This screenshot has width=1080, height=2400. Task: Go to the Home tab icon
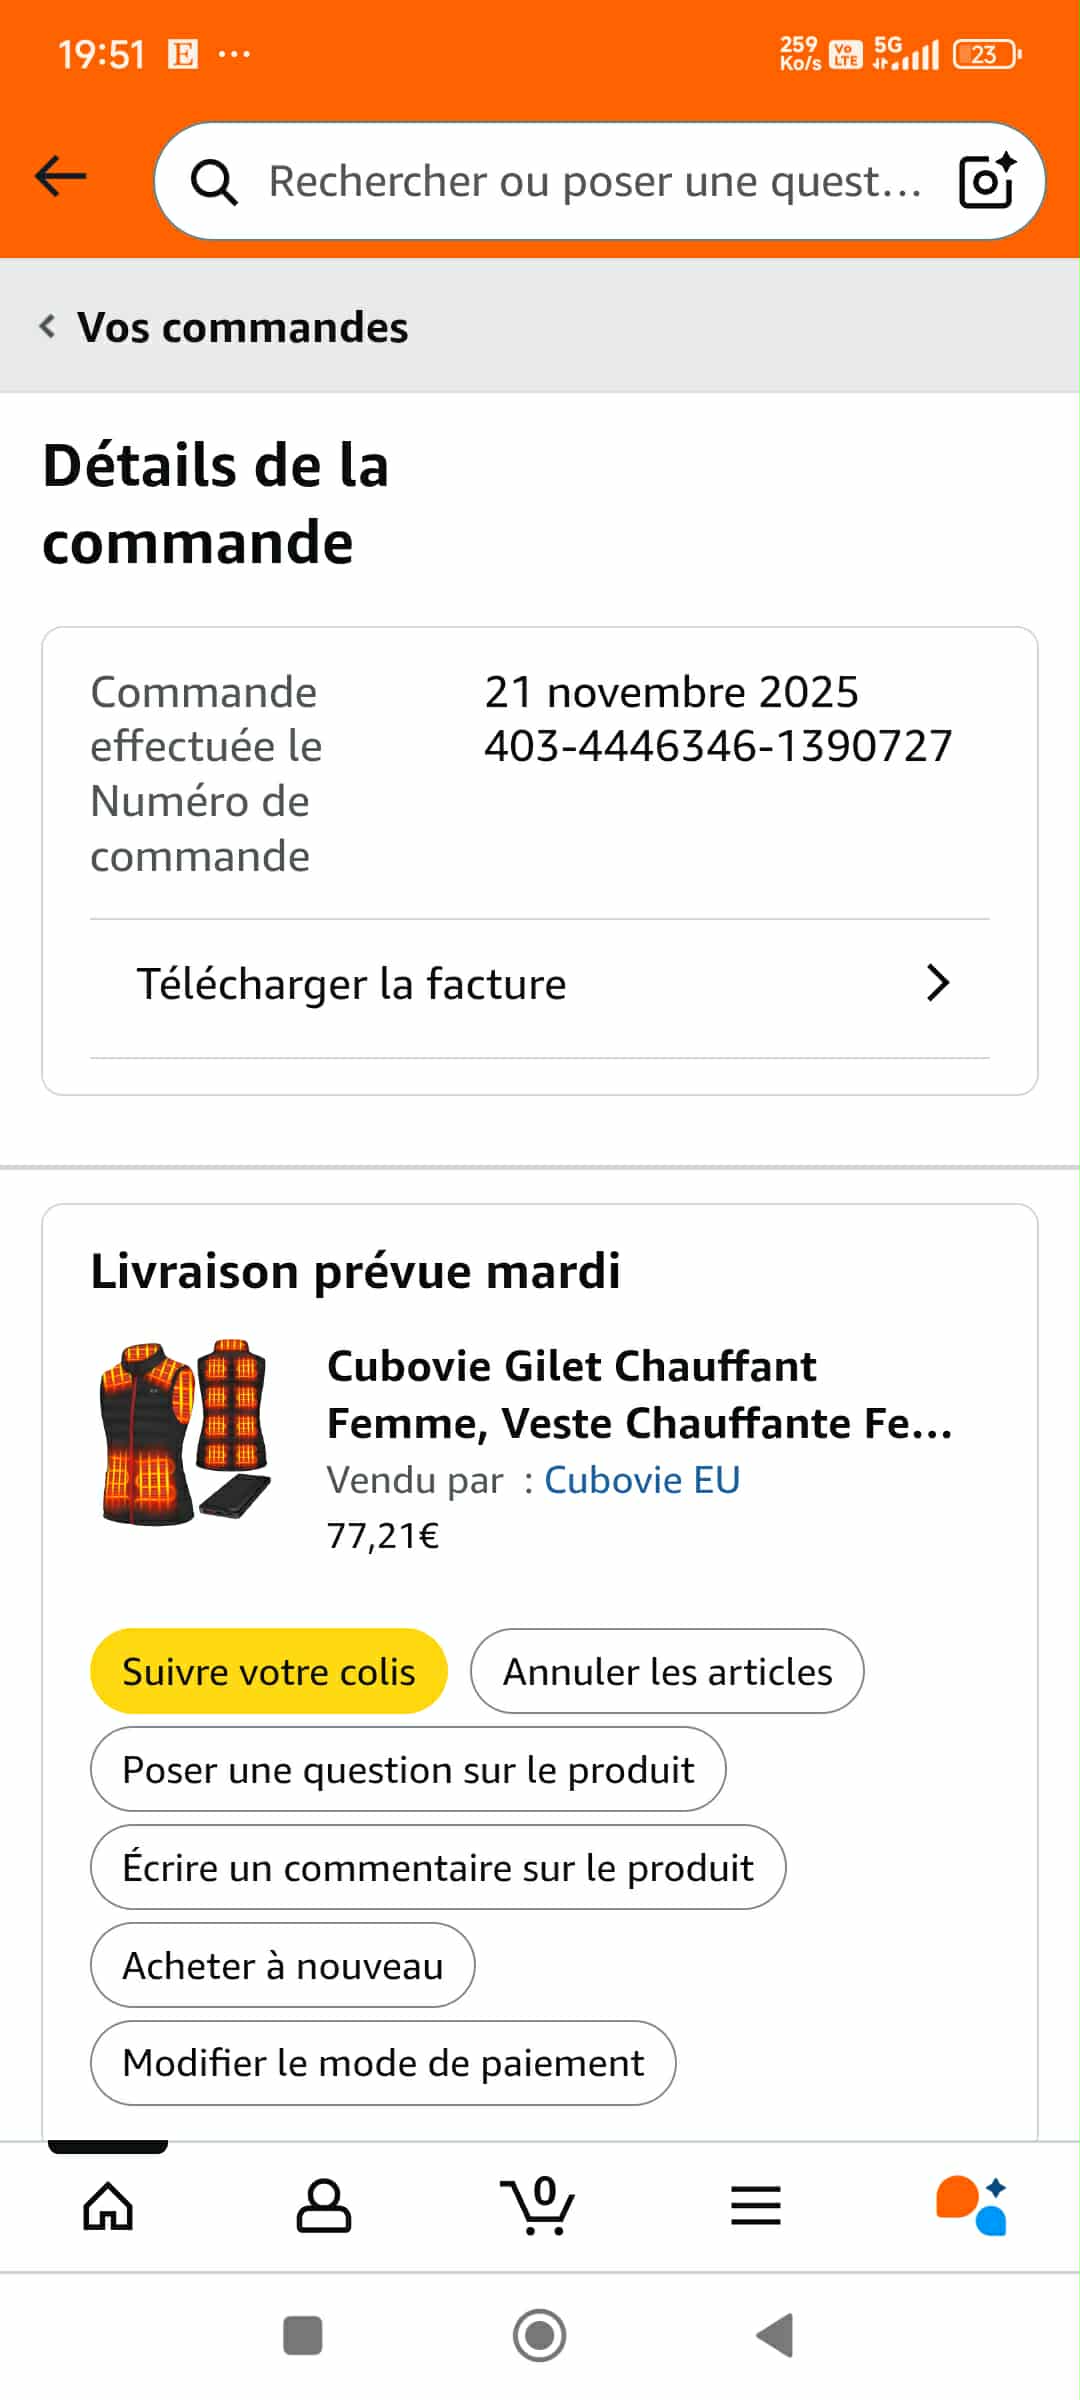[108, 2206]
